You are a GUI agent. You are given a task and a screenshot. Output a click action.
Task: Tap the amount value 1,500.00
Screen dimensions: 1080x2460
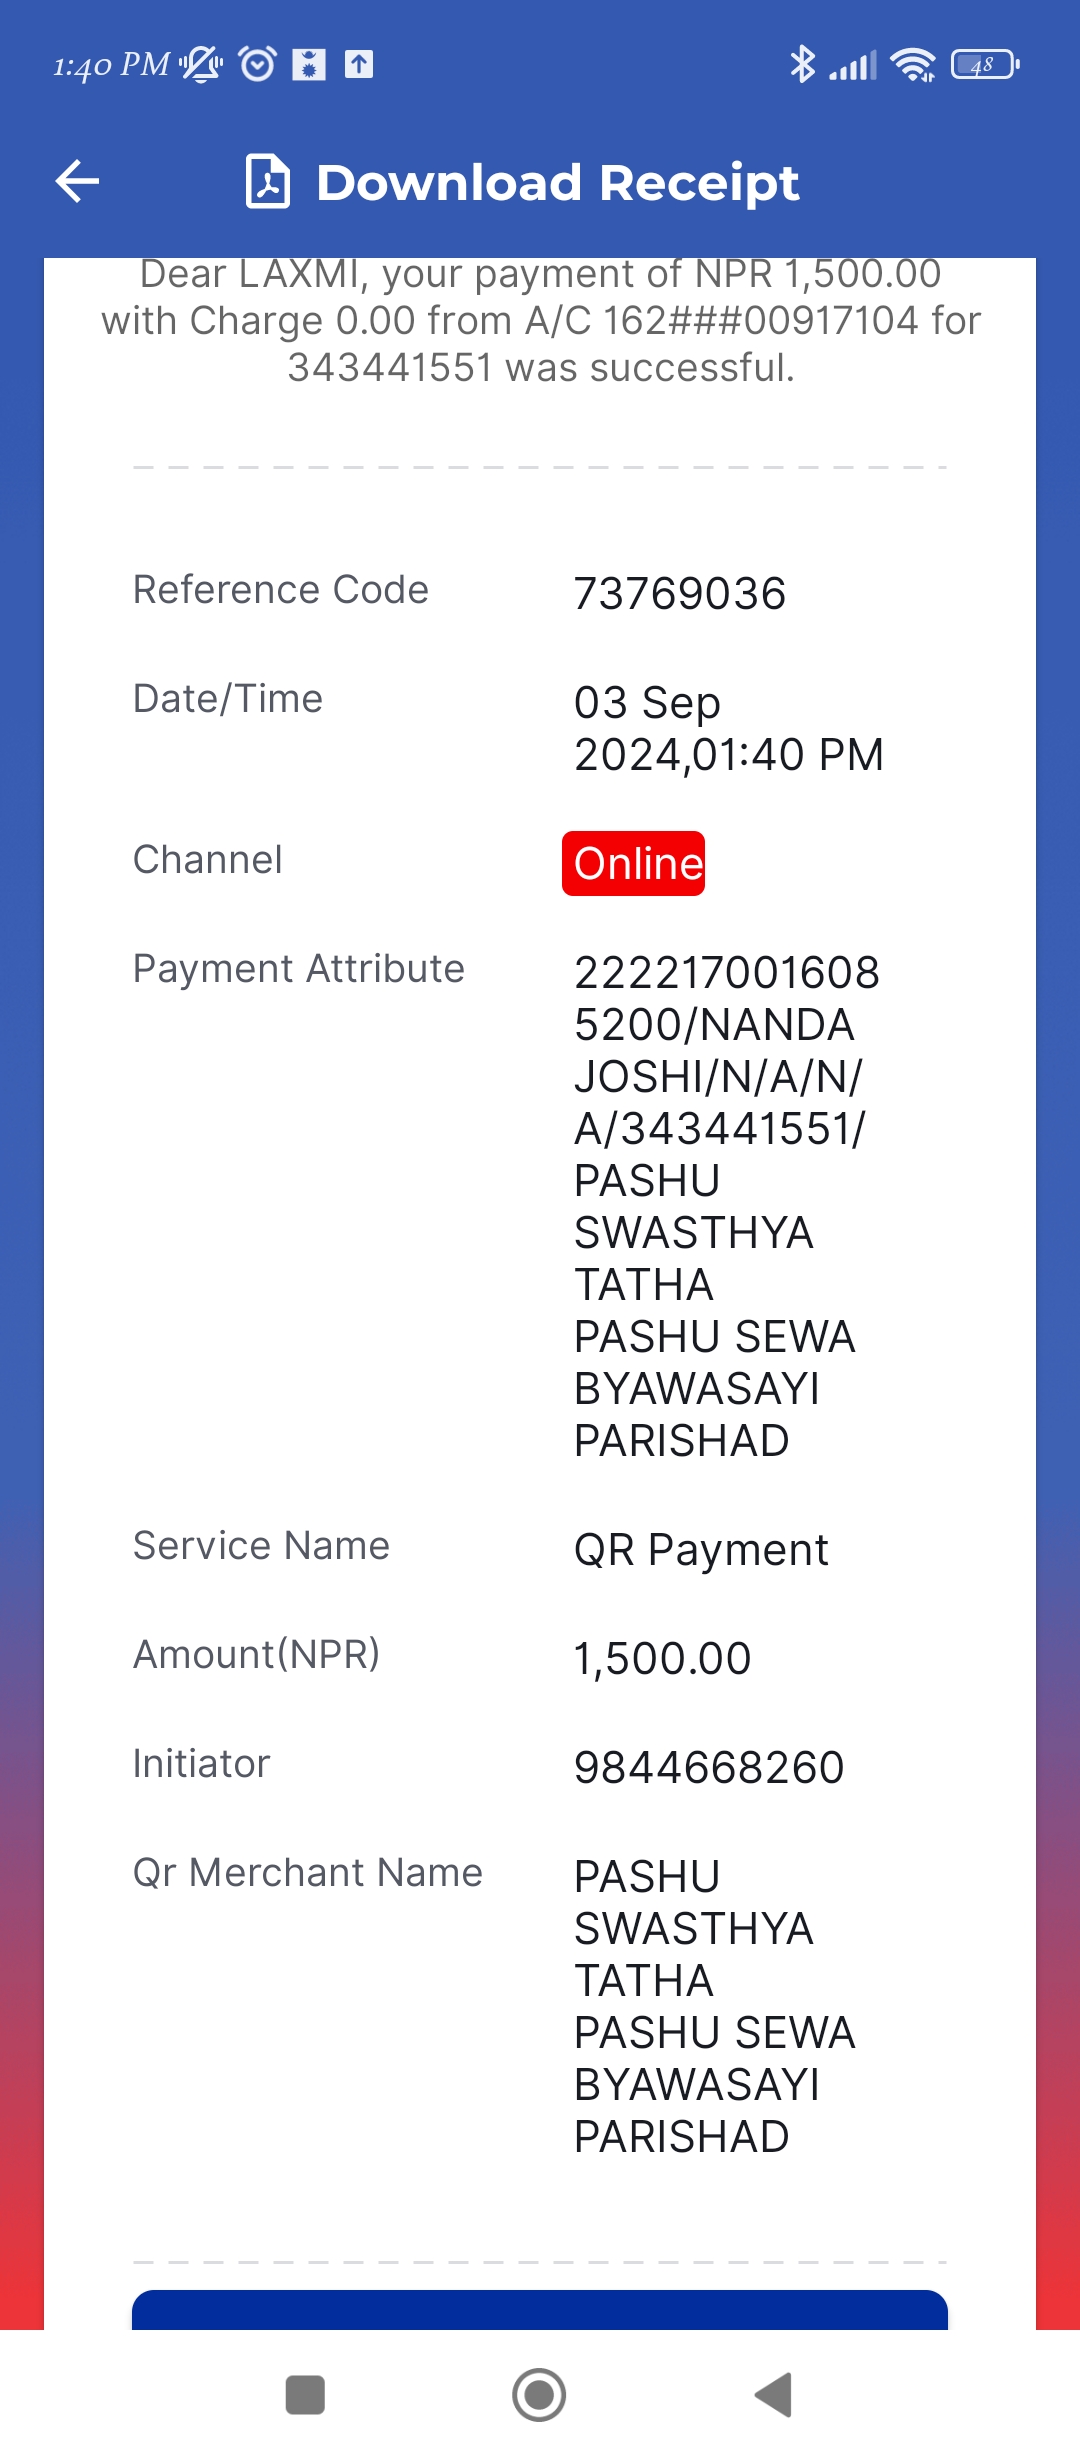click(662, 1658)
